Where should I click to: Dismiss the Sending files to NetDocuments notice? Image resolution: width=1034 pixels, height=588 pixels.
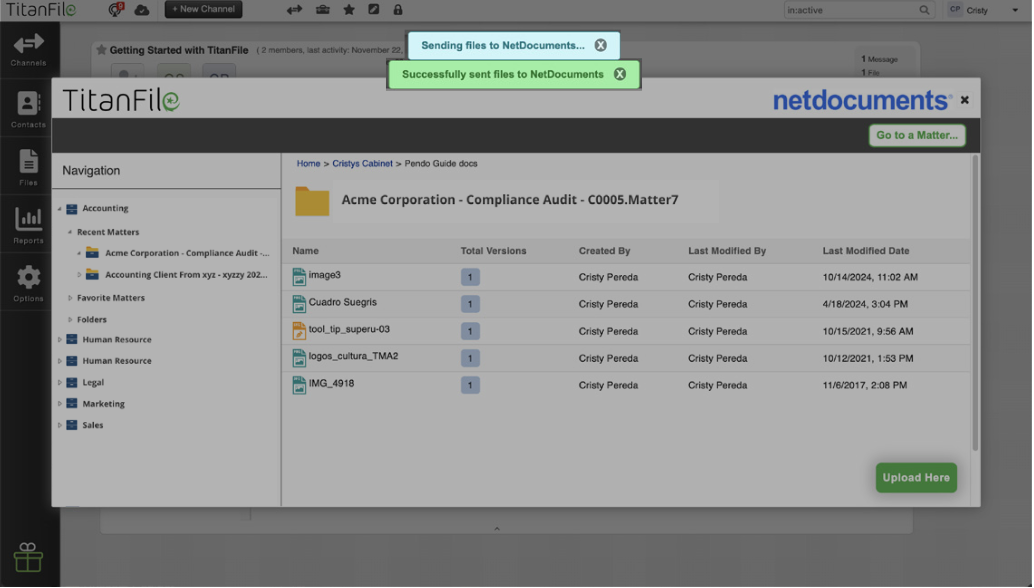[x=600, y=45]
